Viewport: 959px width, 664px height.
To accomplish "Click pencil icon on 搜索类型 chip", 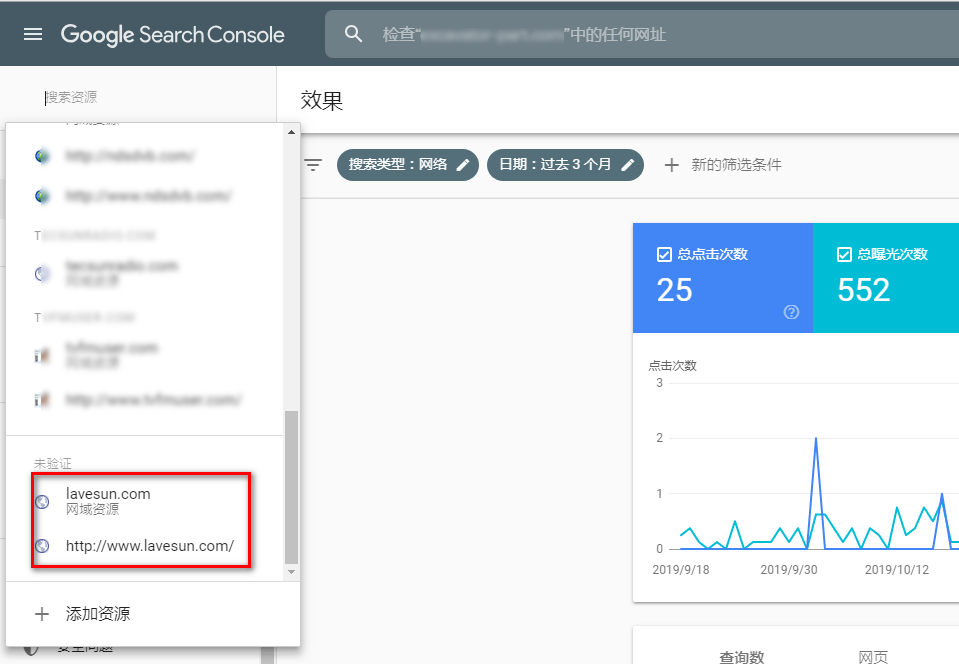I will coord(463,164).
